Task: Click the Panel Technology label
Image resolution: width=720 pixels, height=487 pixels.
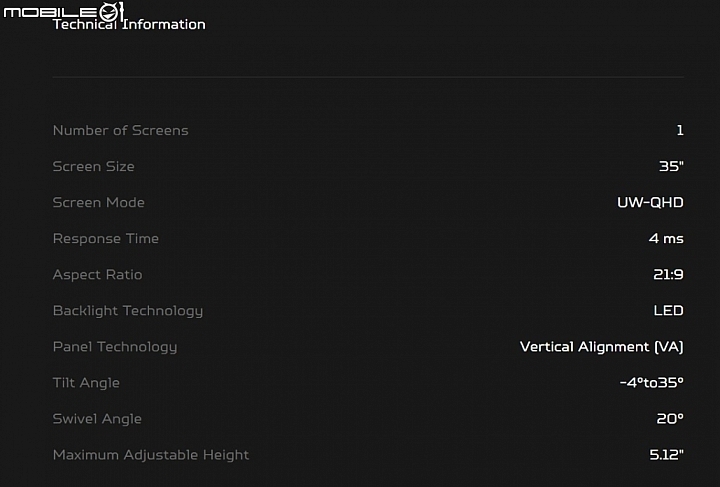Action: [x=115, y=347]
